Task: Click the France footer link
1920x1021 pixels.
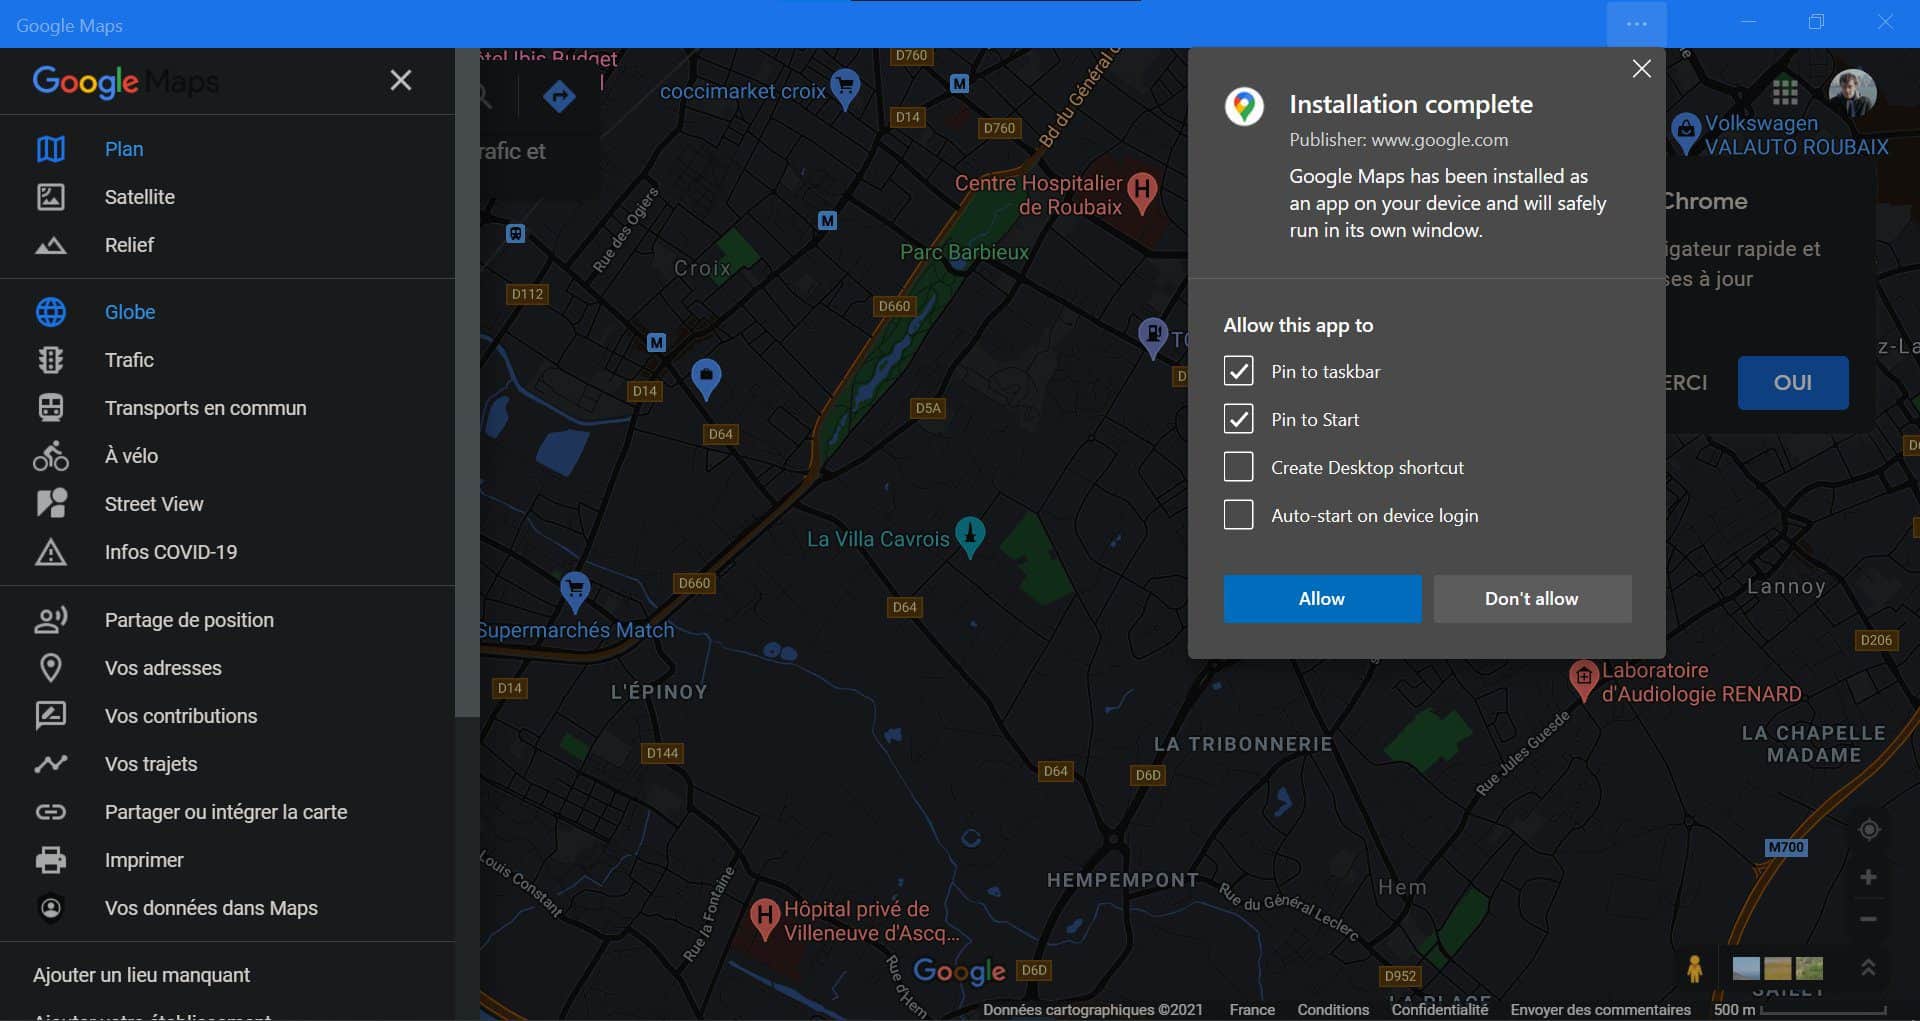Action: (x=1252, y=1010)
